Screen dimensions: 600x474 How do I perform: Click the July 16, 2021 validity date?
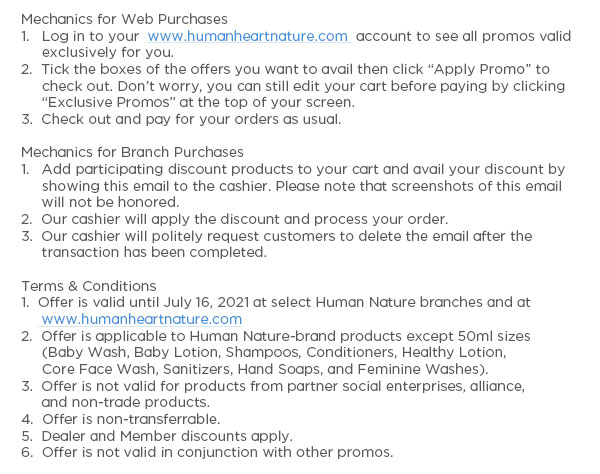207,302
